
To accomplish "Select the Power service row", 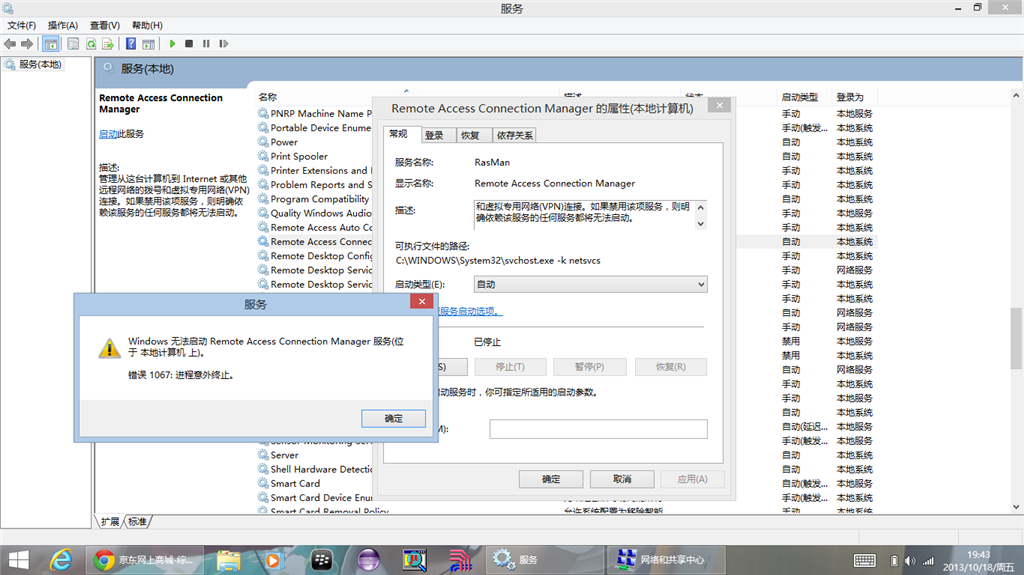I will coord(284,142).
